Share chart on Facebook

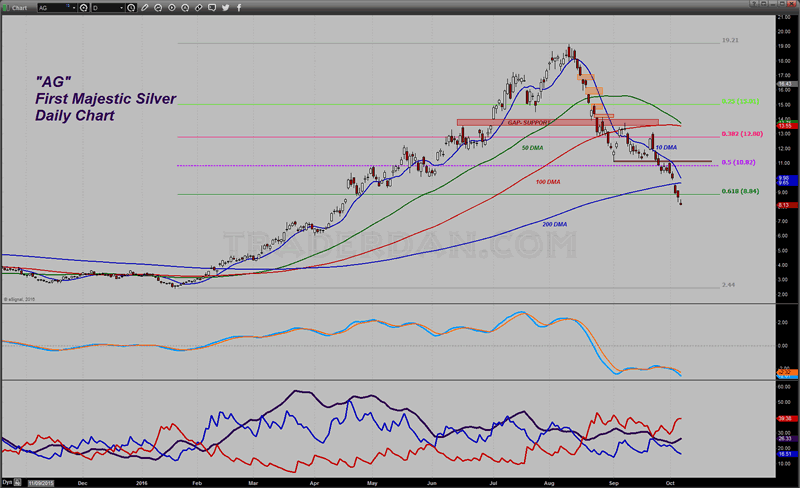coord(239,8)
